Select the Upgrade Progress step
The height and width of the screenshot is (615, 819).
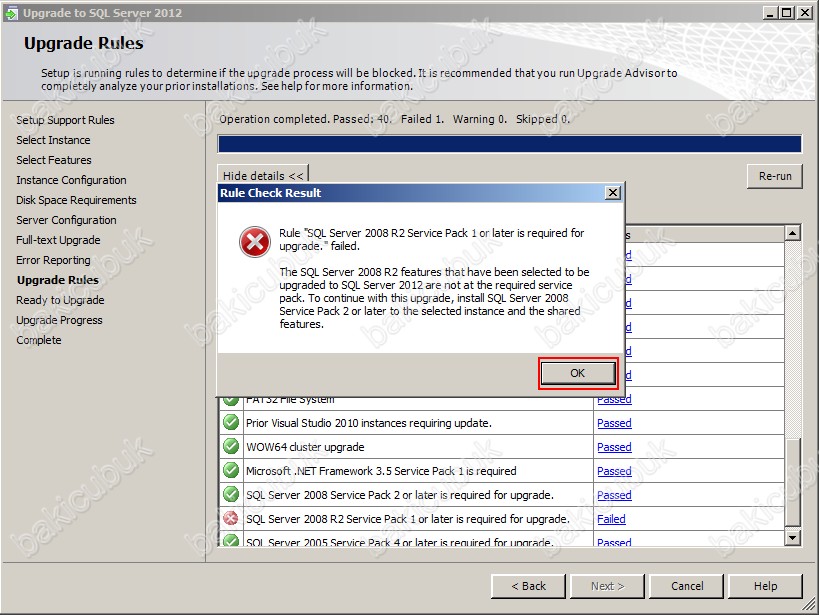(59, 320)
